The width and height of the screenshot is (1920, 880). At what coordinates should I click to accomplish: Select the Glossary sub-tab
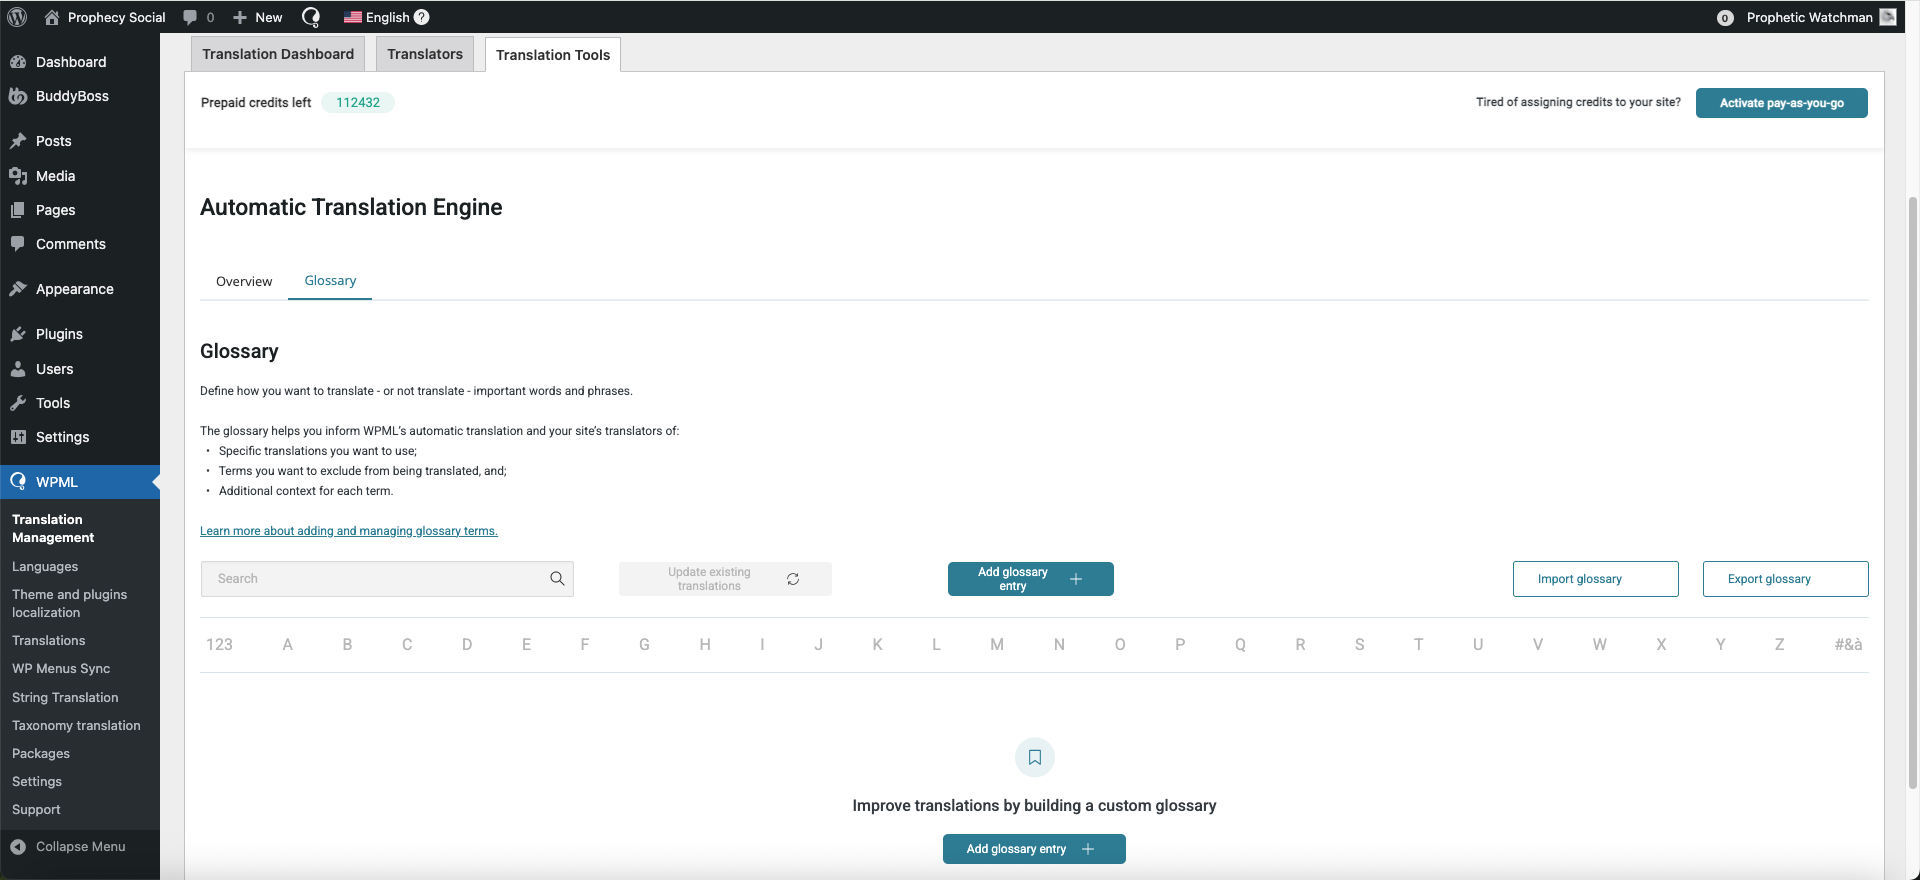[330, 281]
